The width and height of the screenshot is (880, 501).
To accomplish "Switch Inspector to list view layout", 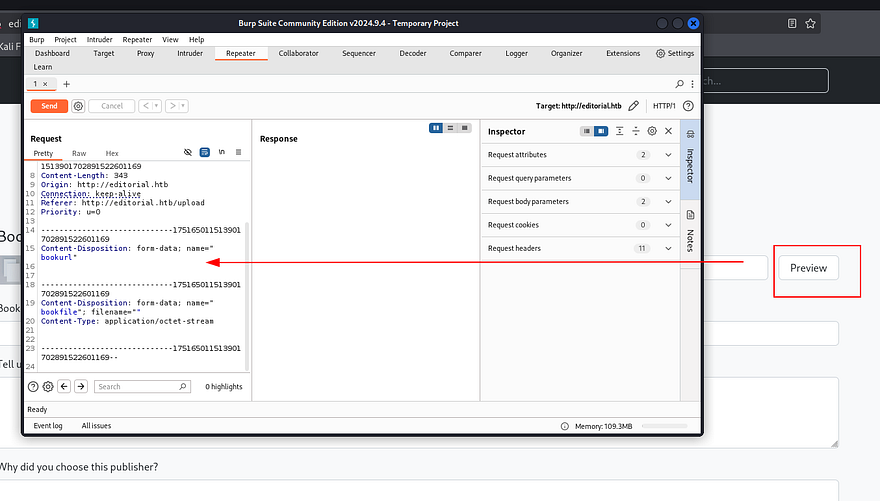I will tap(586, 131).
